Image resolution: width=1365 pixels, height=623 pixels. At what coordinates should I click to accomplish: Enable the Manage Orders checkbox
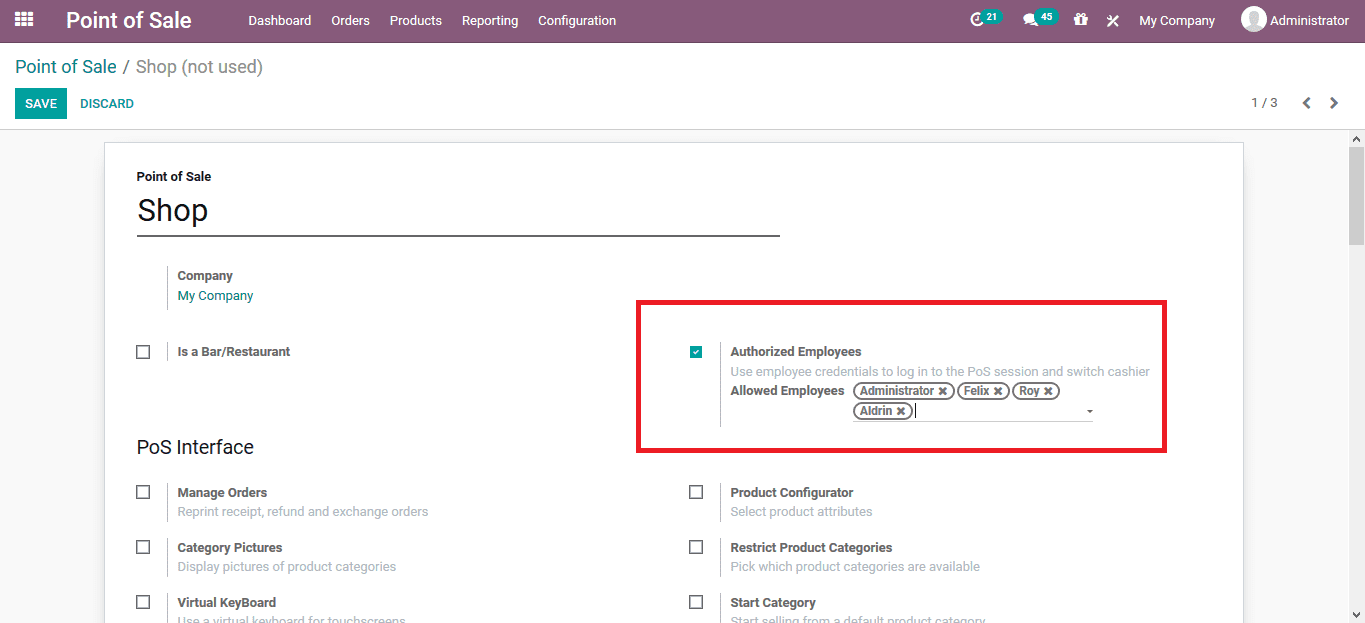(x=143, y=492)
